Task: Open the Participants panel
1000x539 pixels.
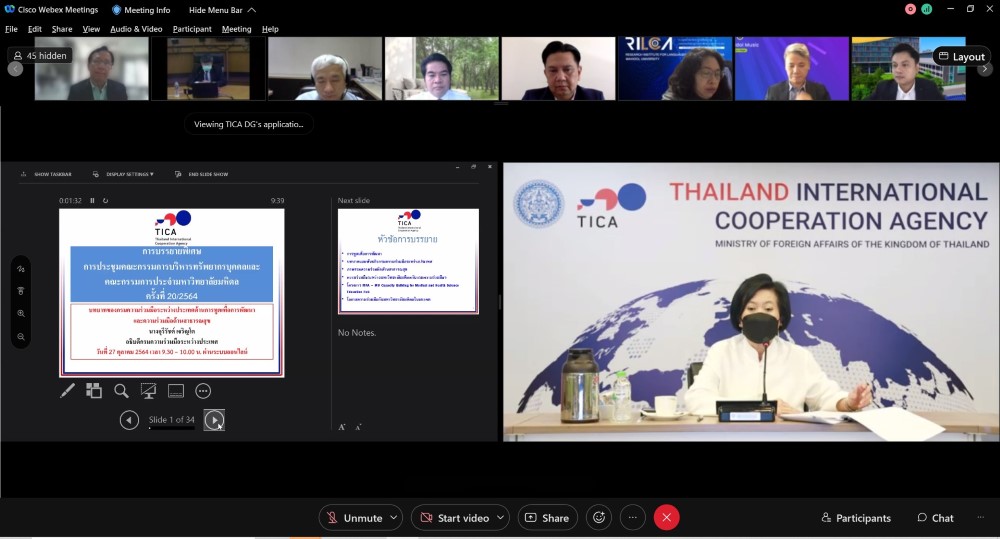Action: [856, 518]
